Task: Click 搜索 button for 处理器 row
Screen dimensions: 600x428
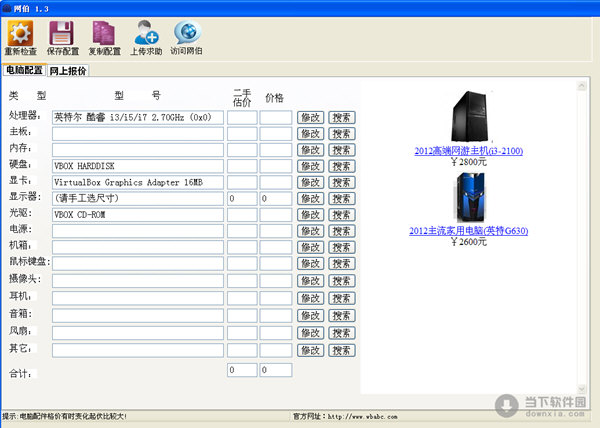Action: pyautogui.click(x=342, y=117)
